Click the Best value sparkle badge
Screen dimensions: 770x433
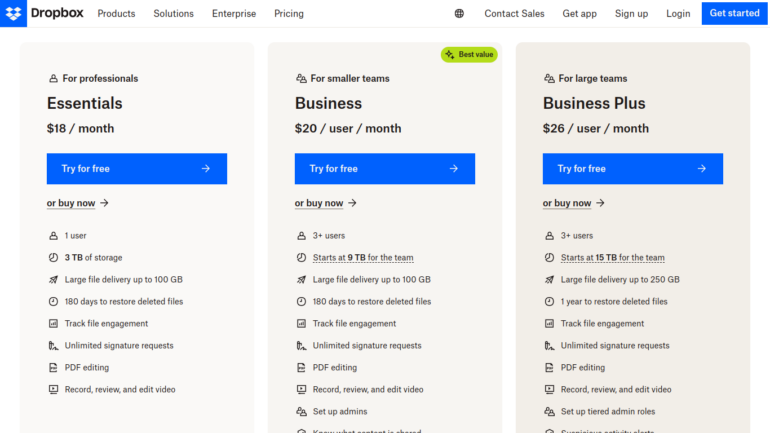(469, 54)
